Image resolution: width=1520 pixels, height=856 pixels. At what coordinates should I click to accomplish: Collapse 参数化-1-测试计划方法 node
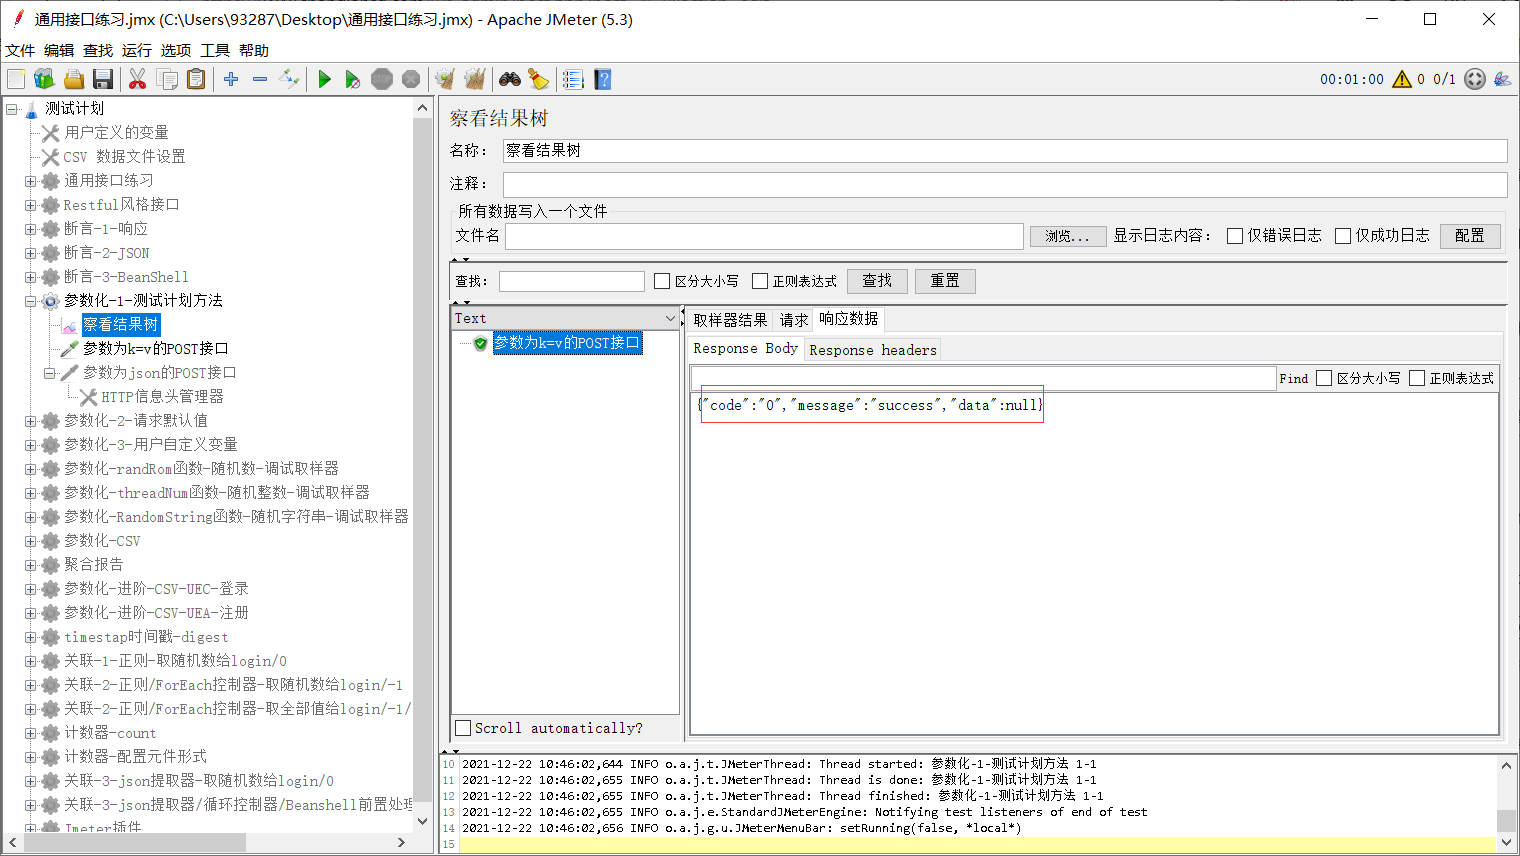(31, 301)
